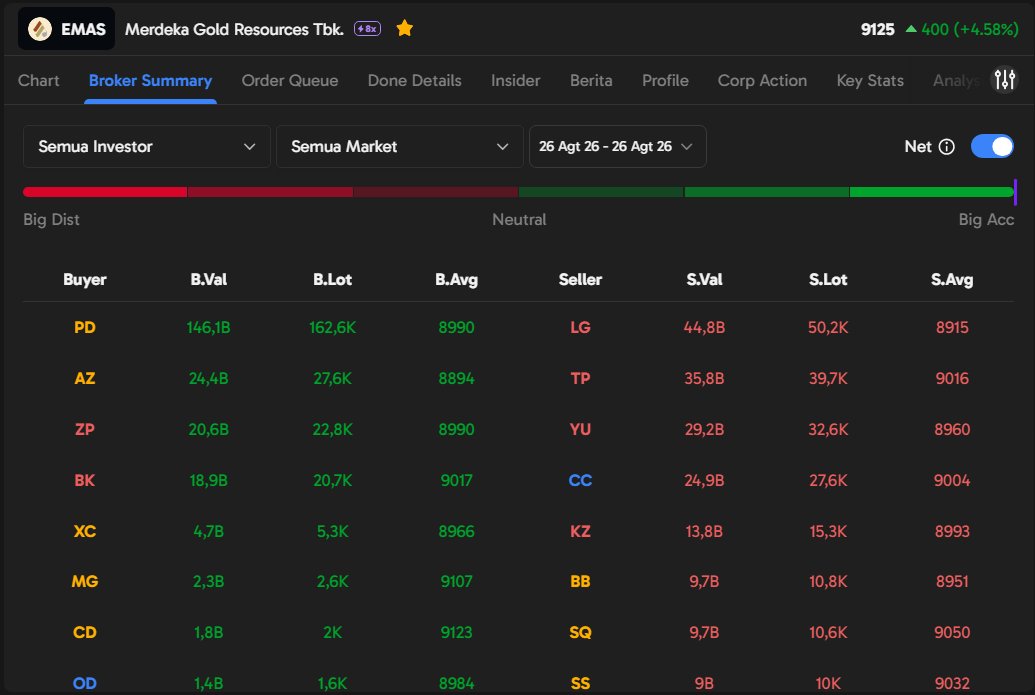Select seller broker YU

click(580, 429)
